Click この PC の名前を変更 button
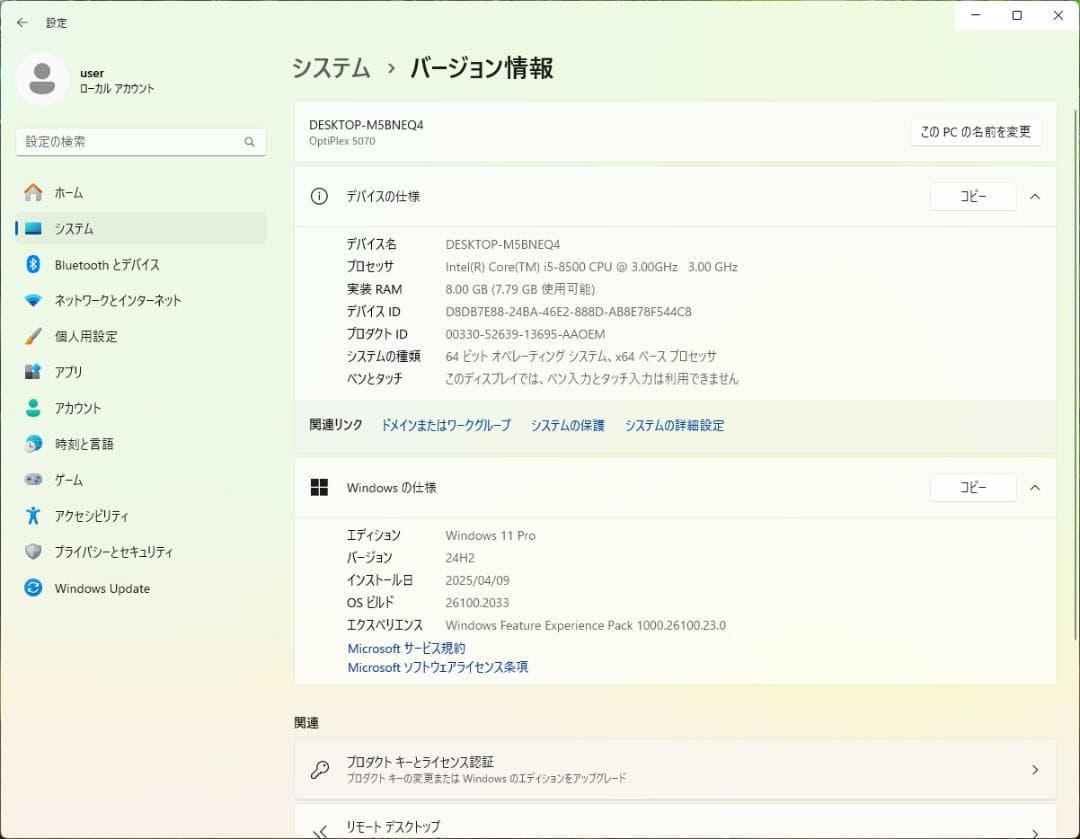This screenshot has width=1080, height=839. pyautogui.click(x=975, y=132)
